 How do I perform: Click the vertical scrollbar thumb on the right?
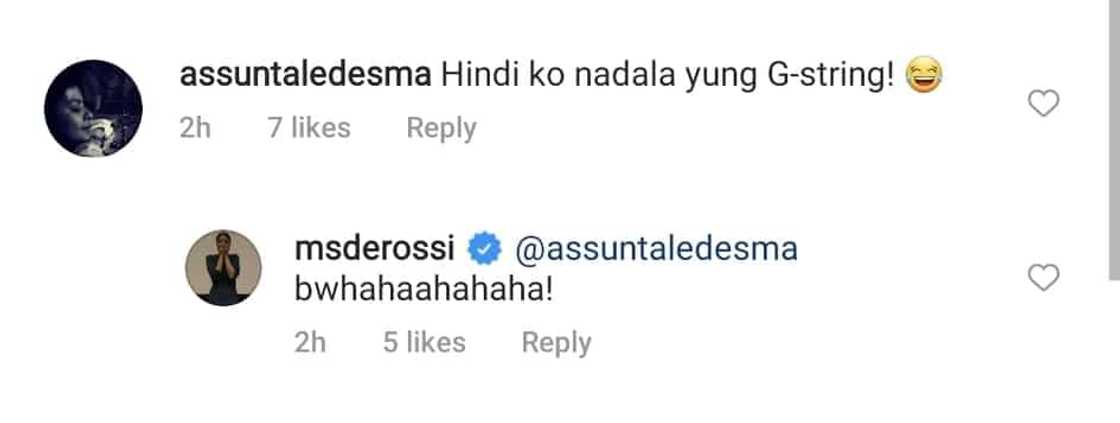point(1113,140)
